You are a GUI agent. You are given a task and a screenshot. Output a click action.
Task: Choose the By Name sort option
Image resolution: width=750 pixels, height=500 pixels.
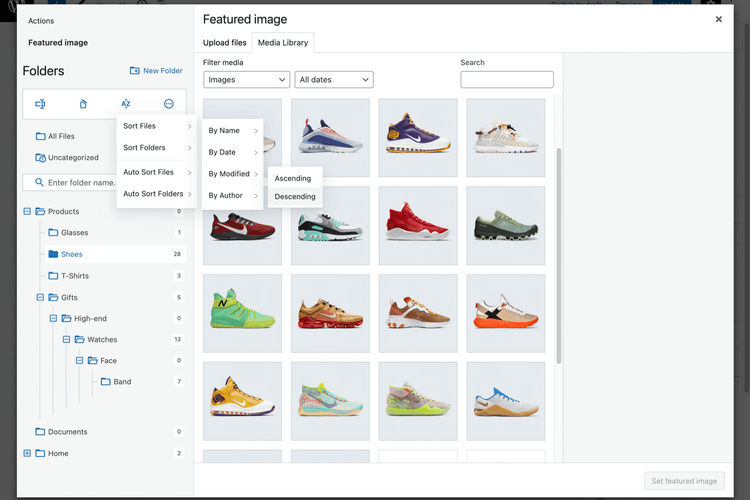point(232,131)
